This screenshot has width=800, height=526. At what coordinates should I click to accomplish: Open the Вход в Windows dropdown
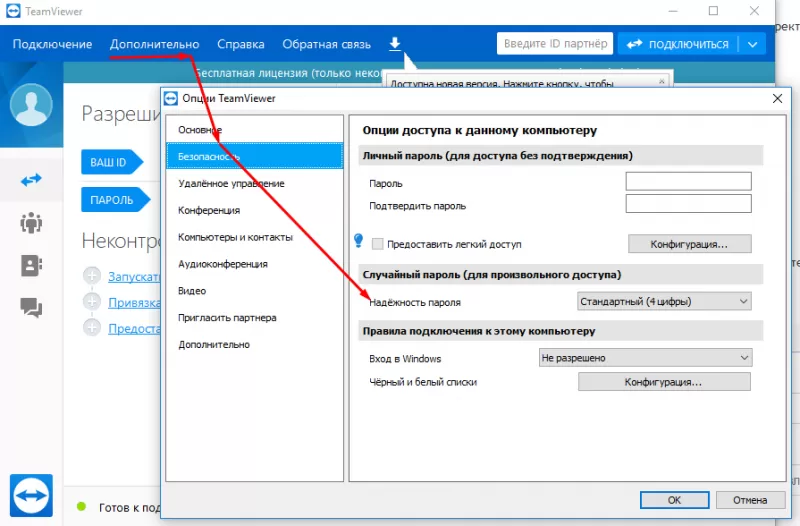pos(645,358)
